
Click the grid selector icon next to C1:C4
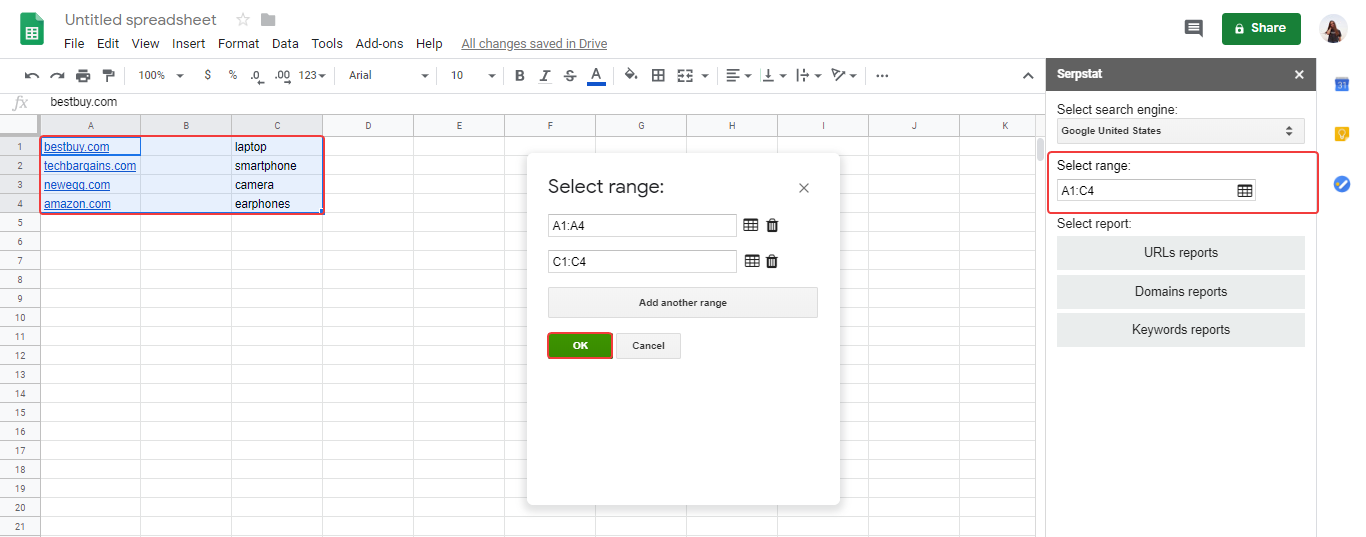751,262
